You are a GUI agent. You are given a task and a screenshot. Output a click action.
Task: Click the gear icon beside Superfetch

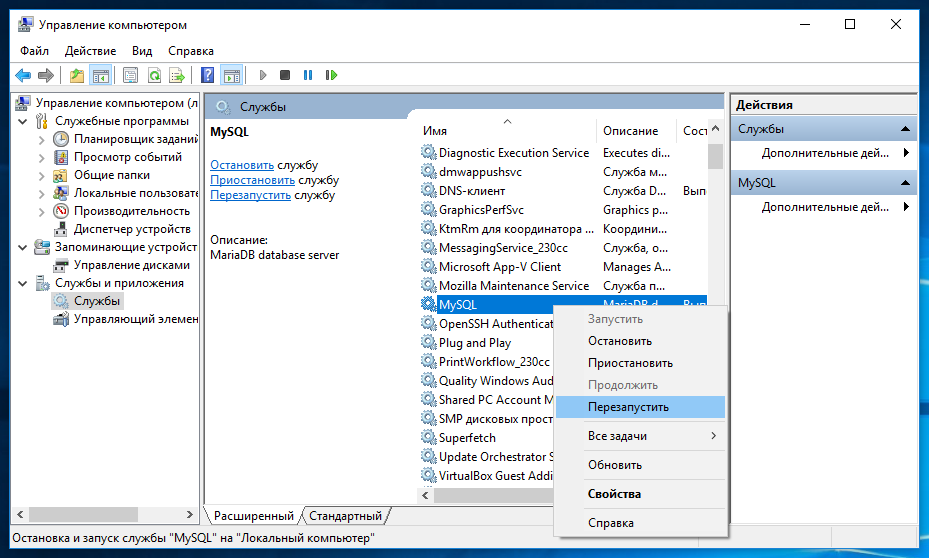coord(428,437)
